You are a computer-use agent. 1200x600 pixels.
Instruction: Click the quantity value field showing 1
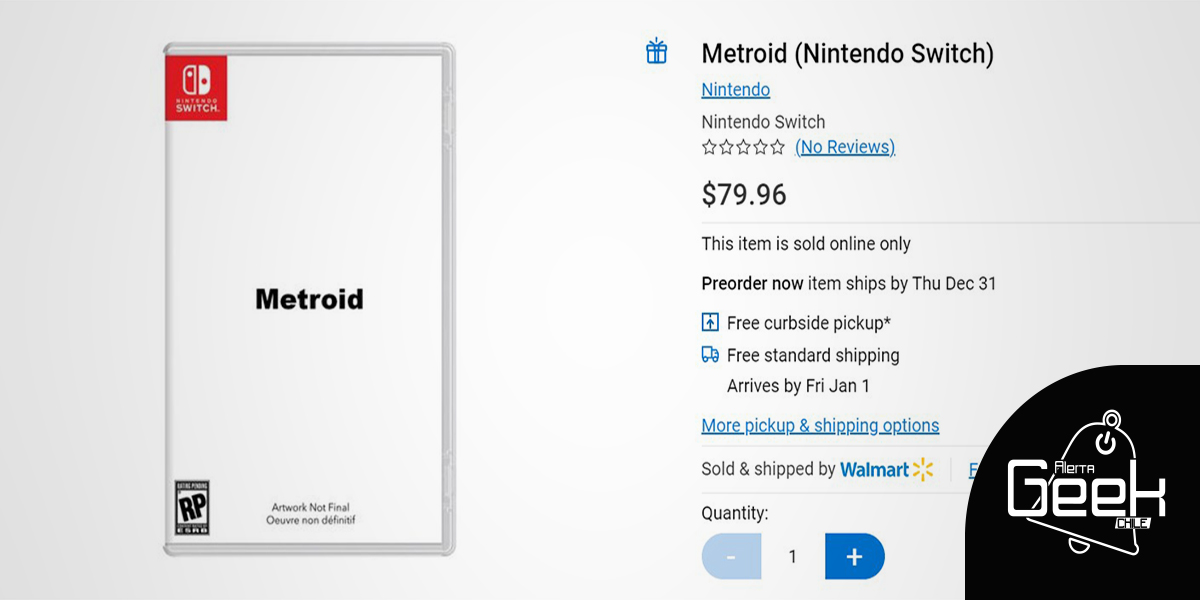[793, 557]
